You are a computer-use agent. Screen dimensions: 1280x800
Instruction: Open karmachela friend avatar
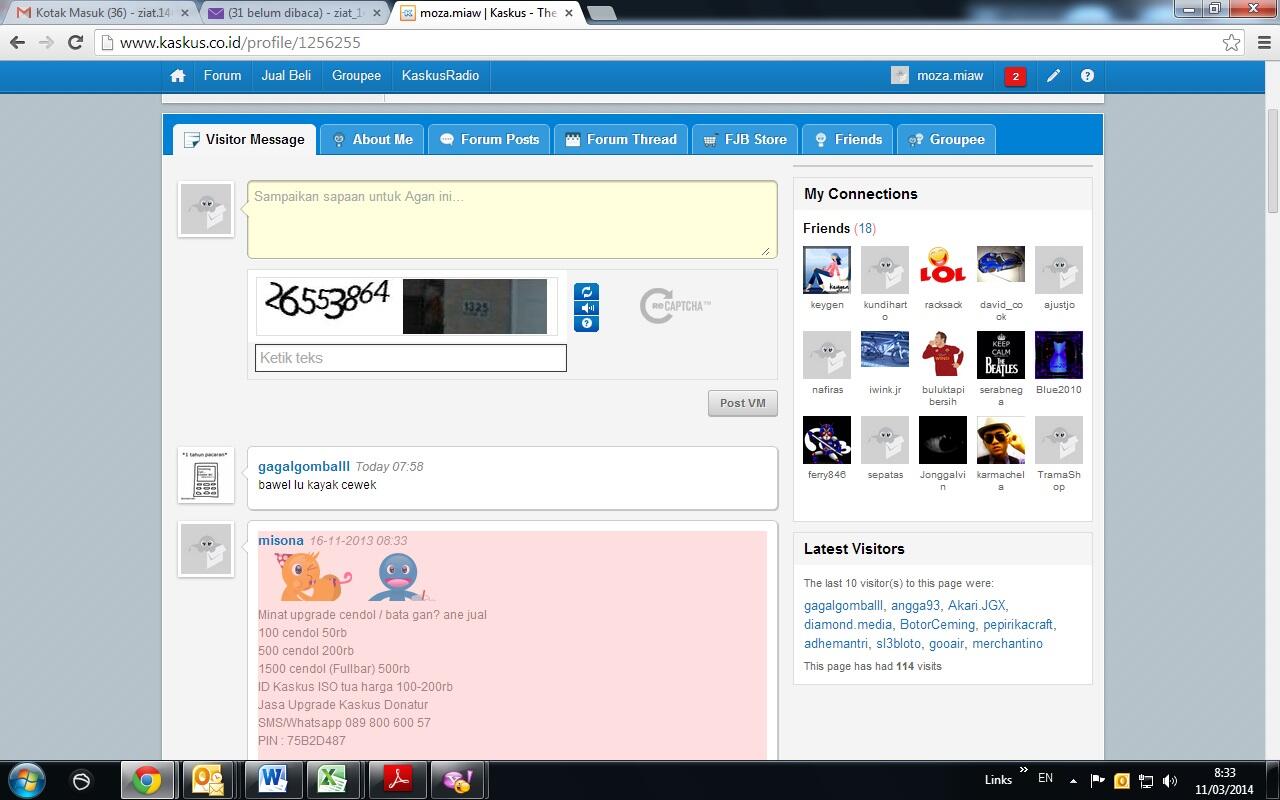click(1001, 440)
